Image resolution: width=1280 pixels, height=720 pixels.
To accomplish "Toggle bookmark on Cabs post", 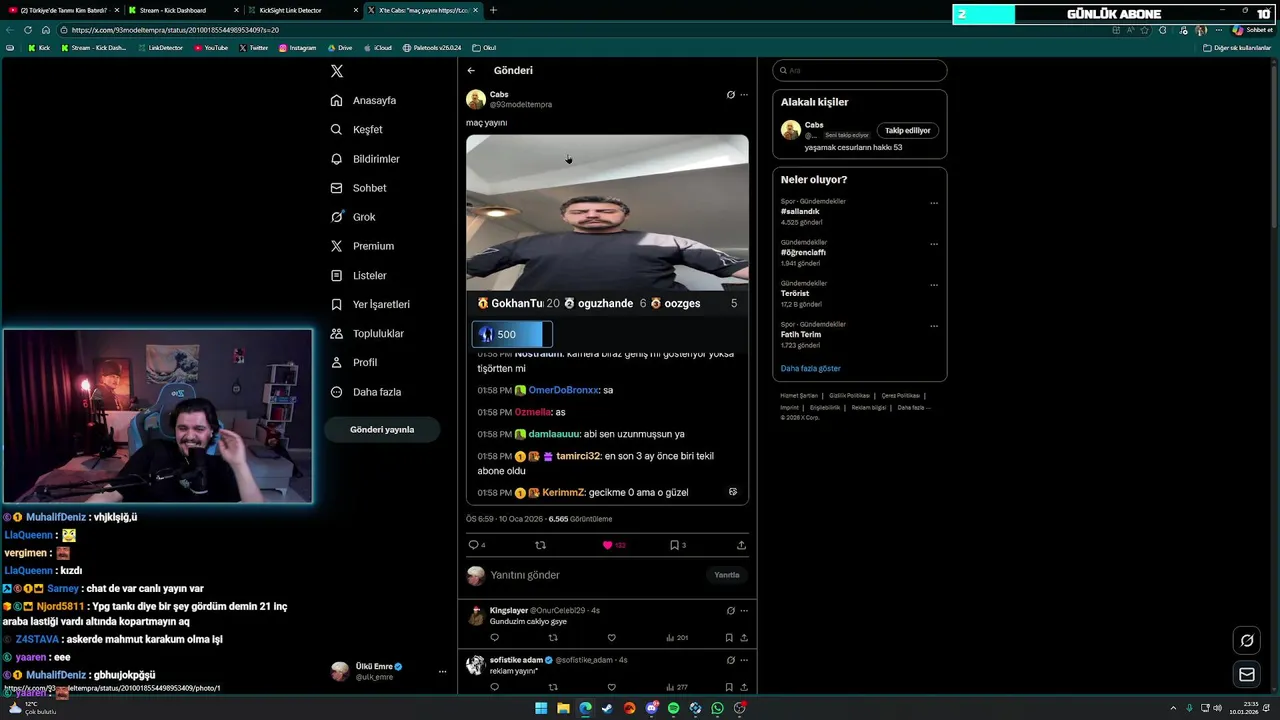I will coord(678,545).
